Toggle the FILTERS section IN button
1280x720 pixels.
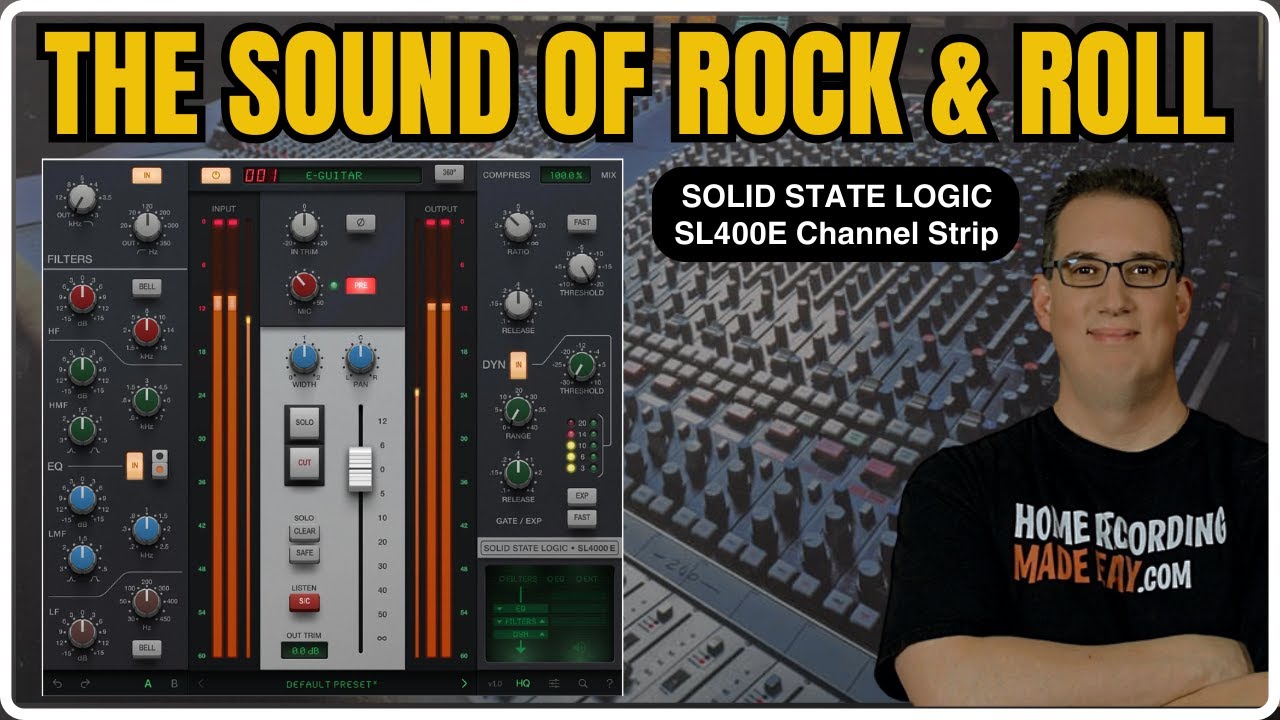pyautogui.click(x=146, y=176)
